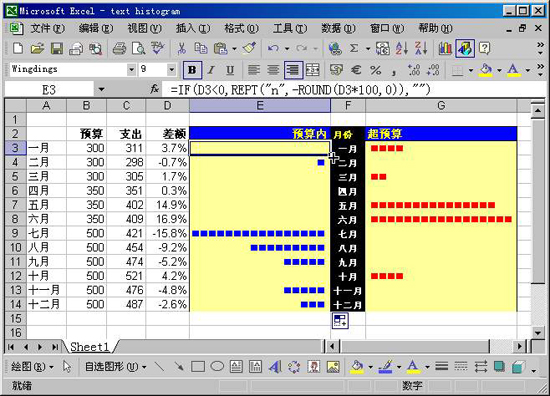This screenshot has width=550, height=396.
Task: Open the Undo history dropdown arrow
Action: click(287, 48)
